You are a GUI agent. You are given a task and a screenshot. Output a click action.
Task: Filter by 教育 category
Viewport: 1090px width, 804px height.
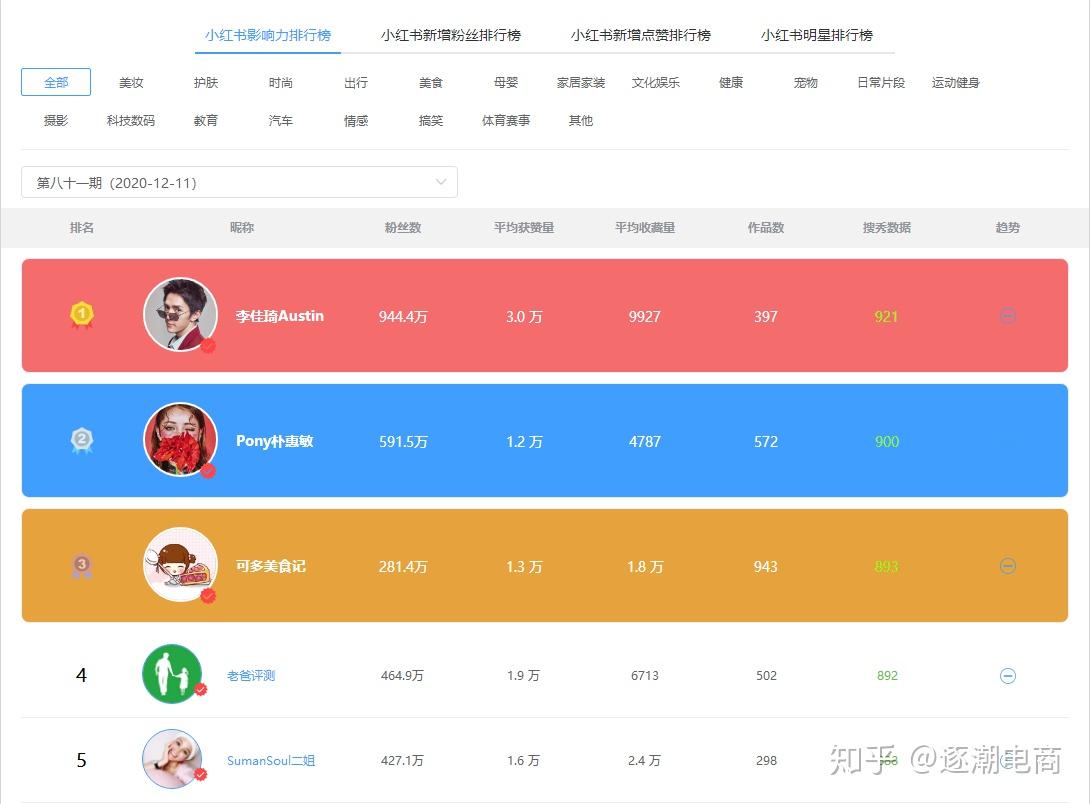(x=206, y=120)
